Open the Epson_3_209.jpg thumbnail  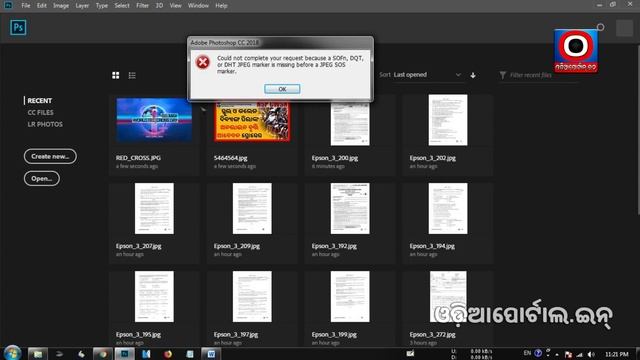252,208
